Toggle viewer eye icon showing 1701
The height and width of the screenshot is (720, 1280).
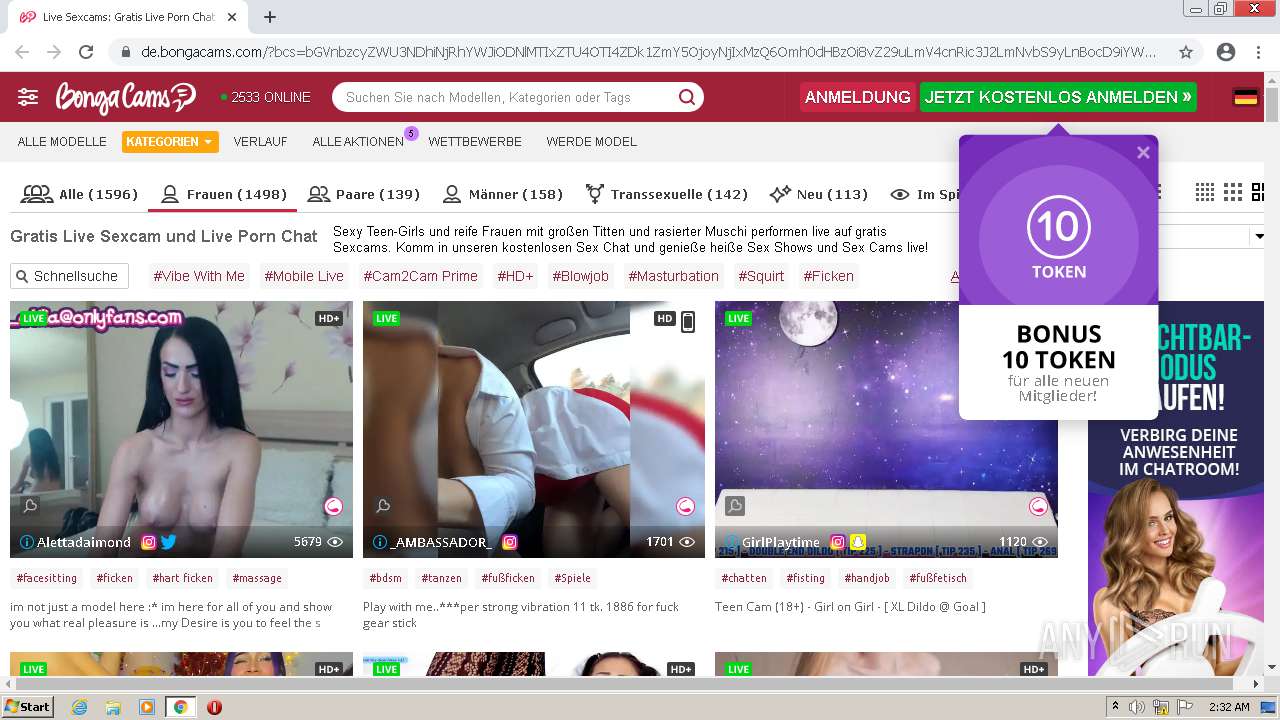click(687, 542)
